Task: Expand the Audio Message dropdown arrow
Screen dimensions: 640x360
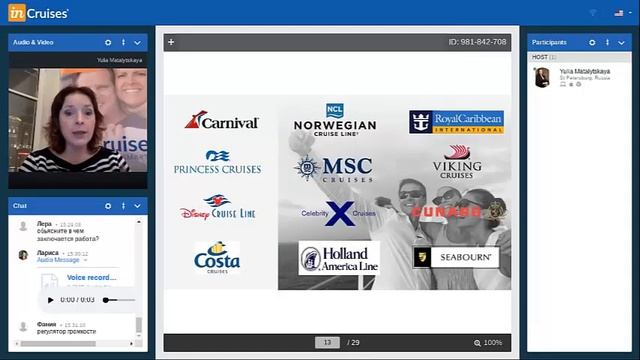Action: 85,260
